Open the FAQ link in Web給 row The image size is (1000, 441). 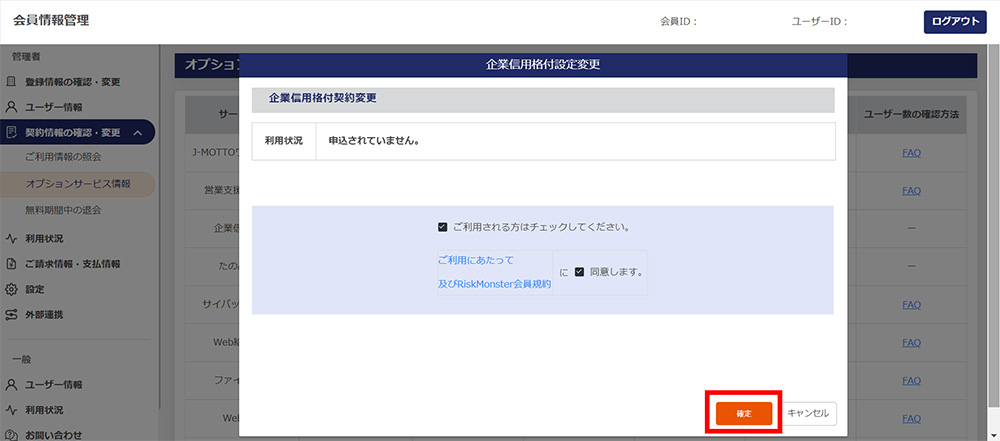pyautogui.click(x=911, y=343)
